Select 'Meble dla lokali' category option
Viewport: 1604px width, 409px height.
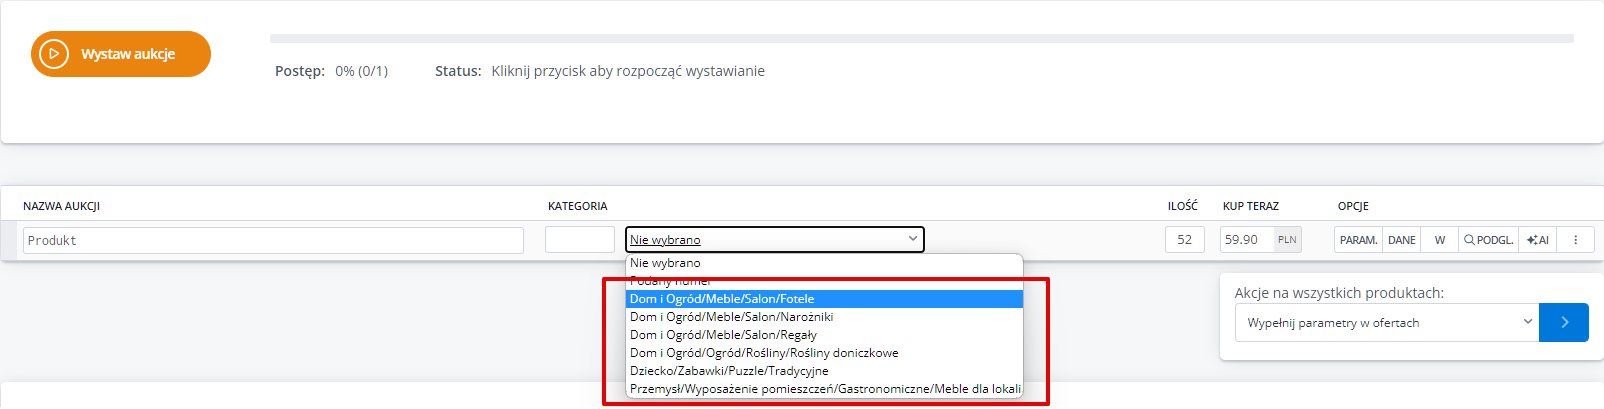(x=823, y=389)
